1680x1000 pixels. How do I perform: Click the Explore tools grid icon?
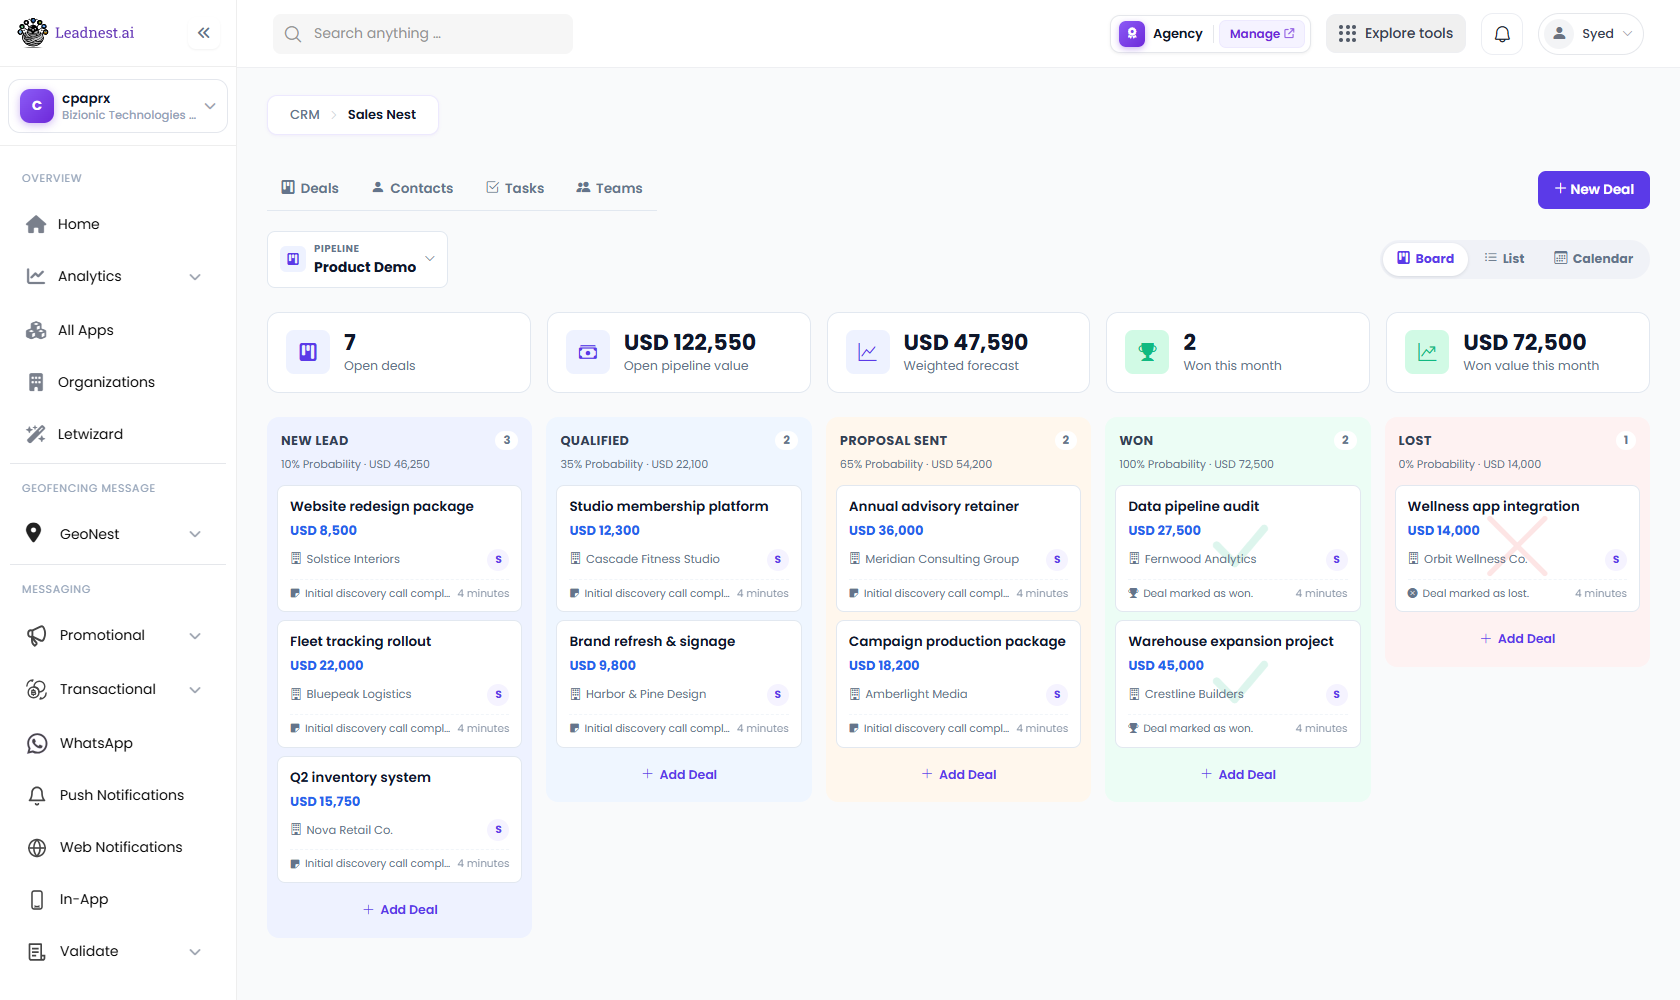[1347, 34]
